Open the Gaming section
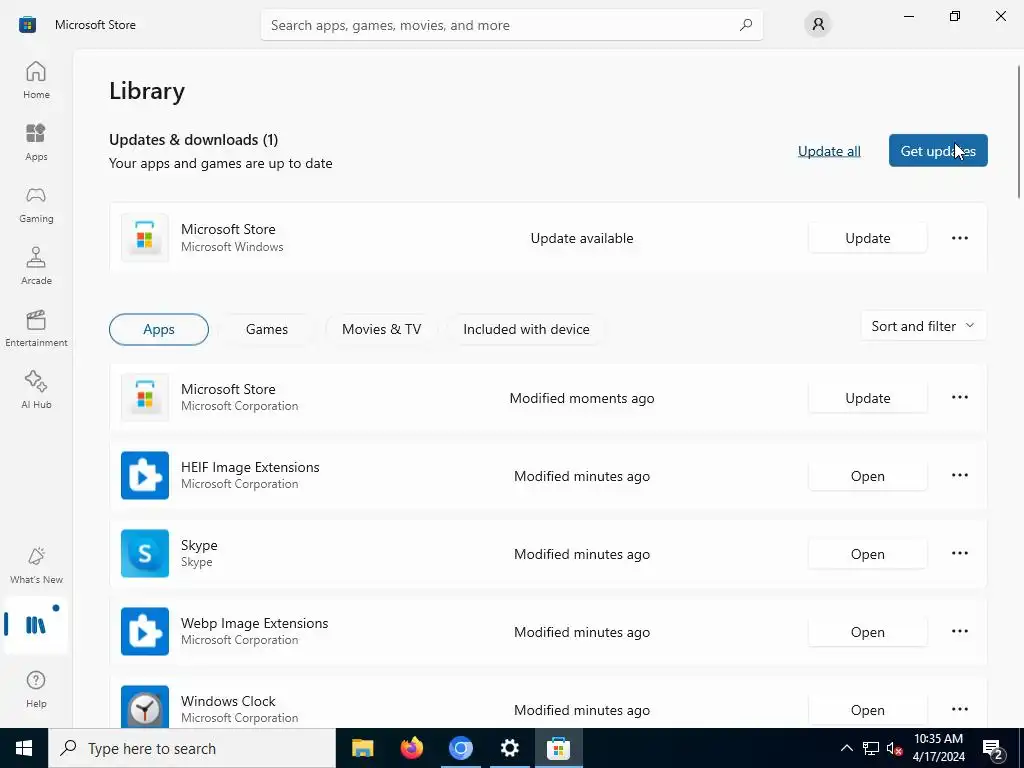 36,204
